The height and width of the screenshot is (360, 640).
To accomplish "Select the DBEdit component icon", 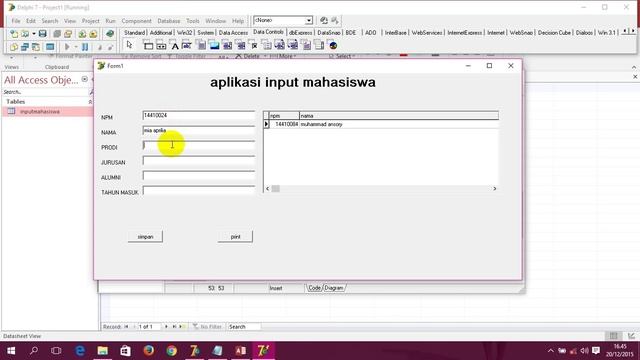I will (187, 45).
